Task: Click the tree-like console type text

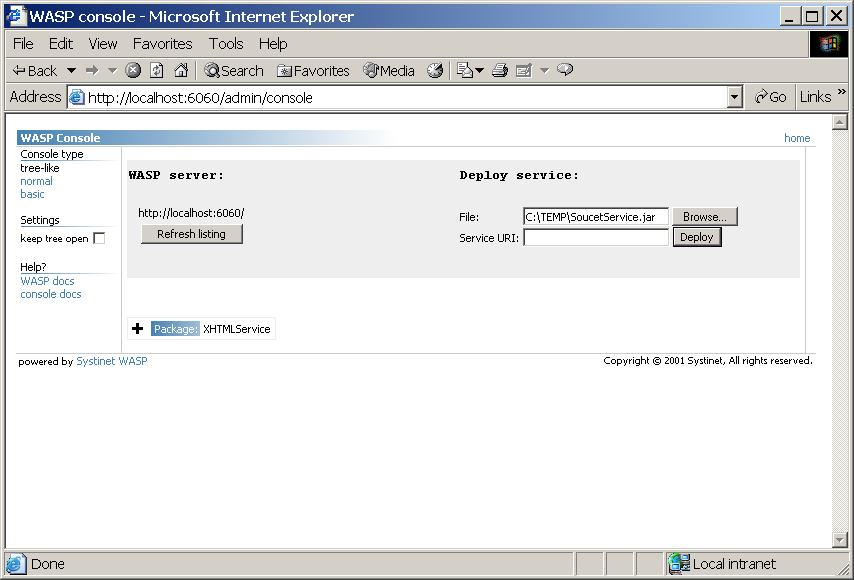Action: pos(40,168)
